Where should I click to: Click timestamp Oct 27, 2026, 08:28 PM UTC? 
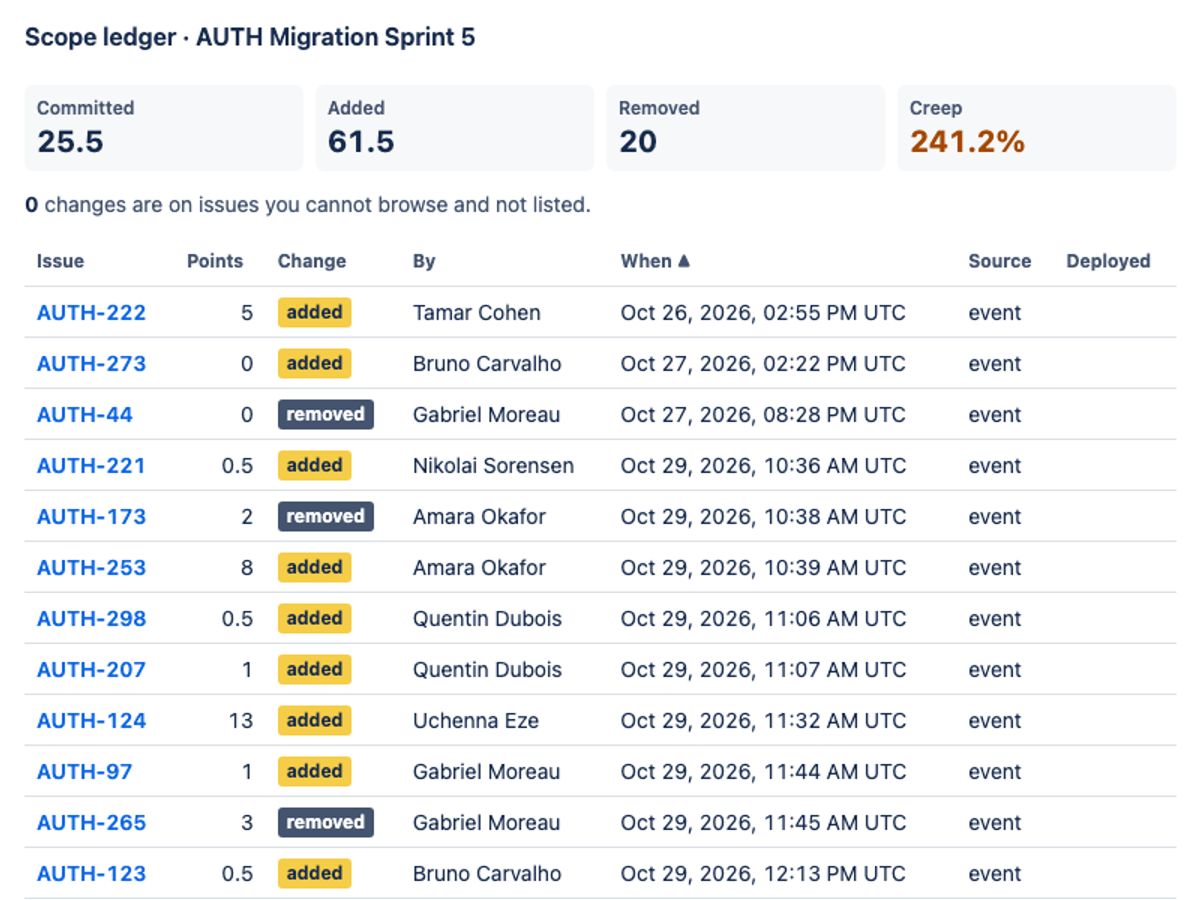(x=763, y=415)
